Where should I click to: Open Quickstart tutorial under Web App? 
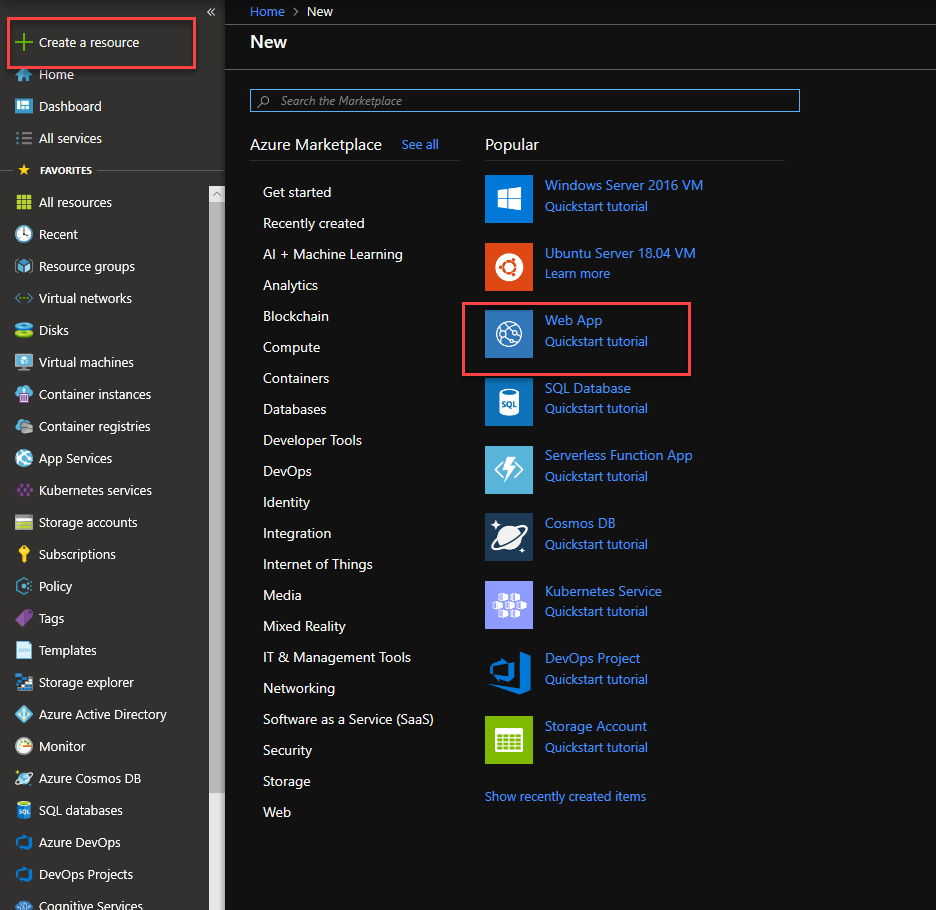tap(596, 342)
